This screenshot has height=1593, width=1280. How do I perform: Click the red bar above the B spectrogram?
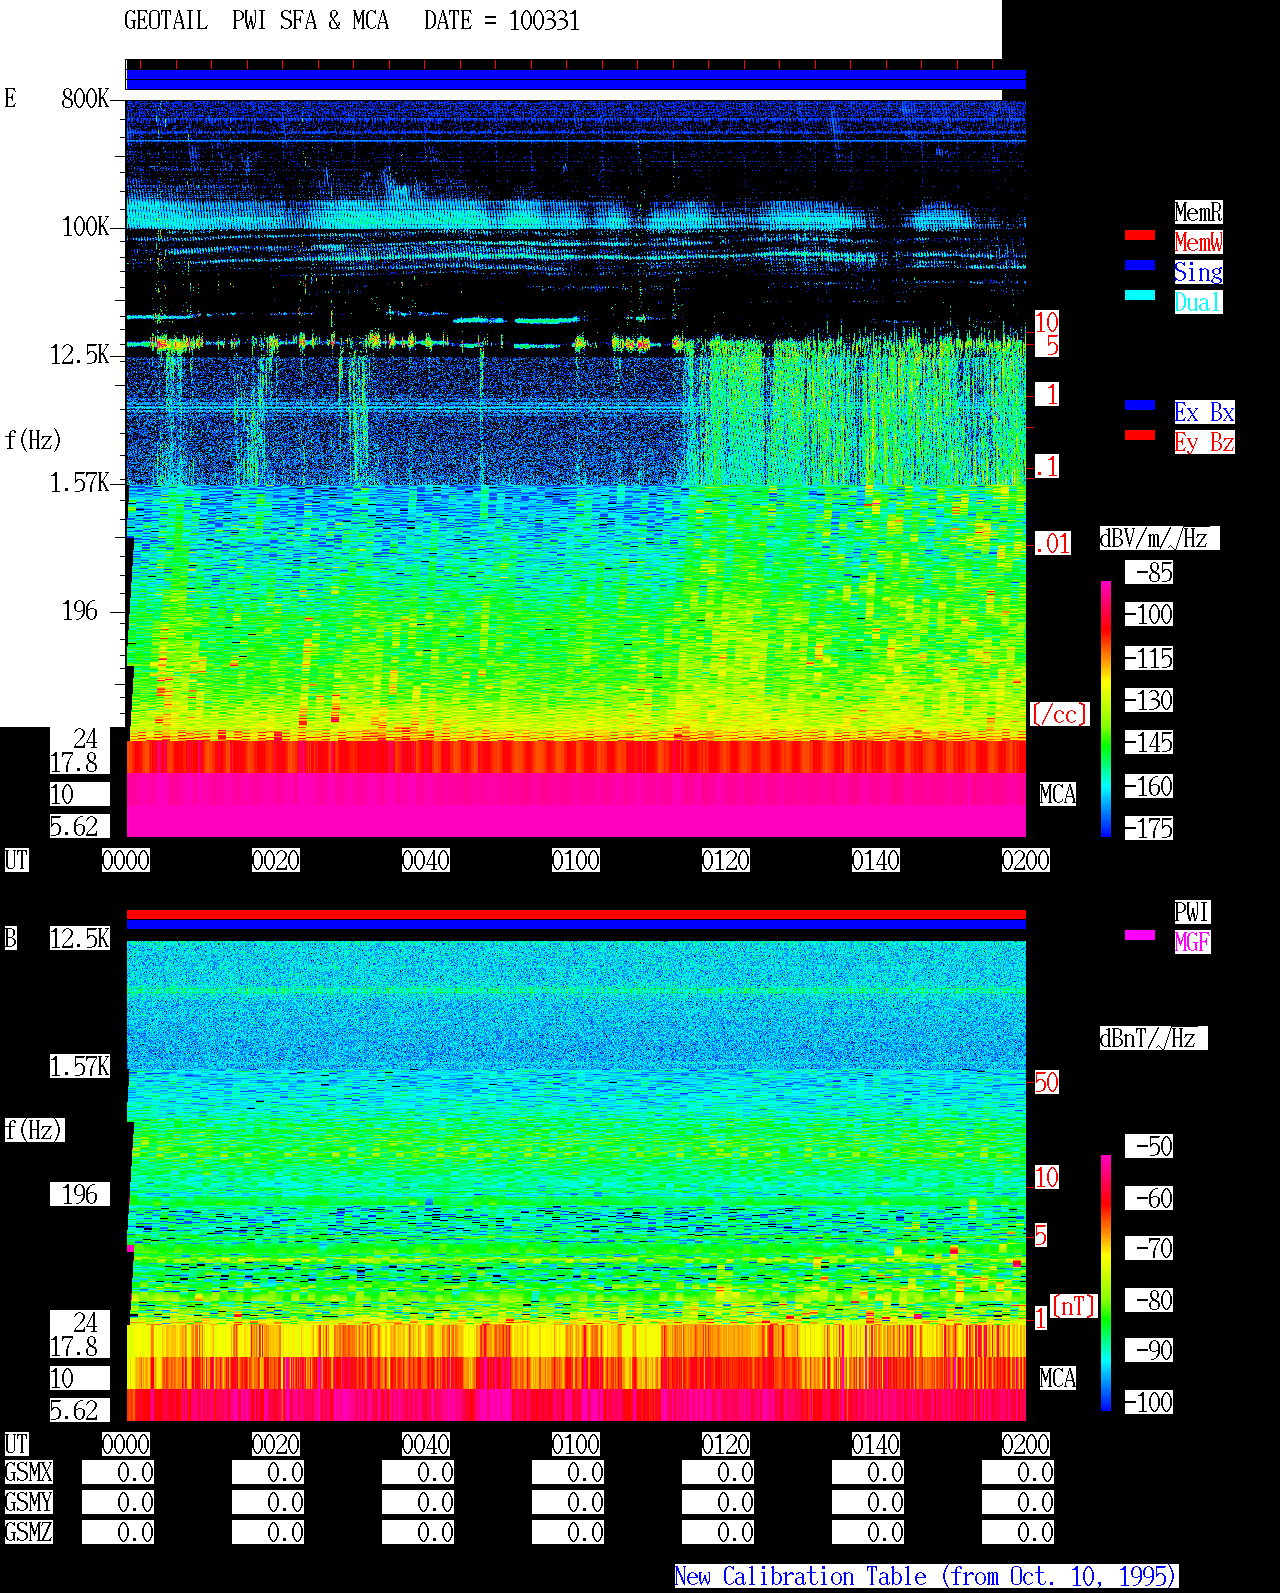pos(576,914)
